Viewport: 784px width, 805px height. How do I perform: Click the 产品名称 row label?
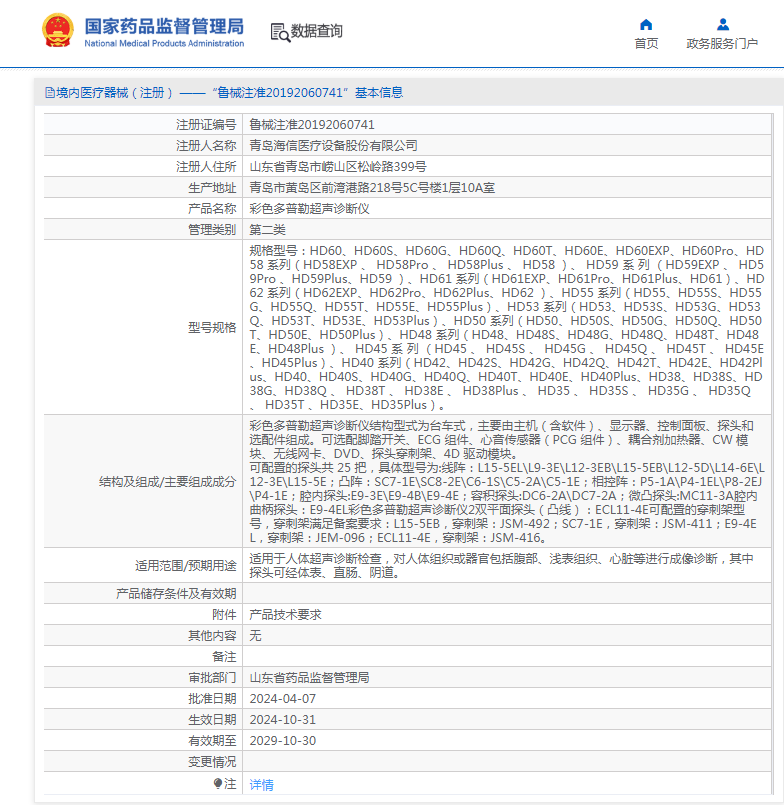212,209
